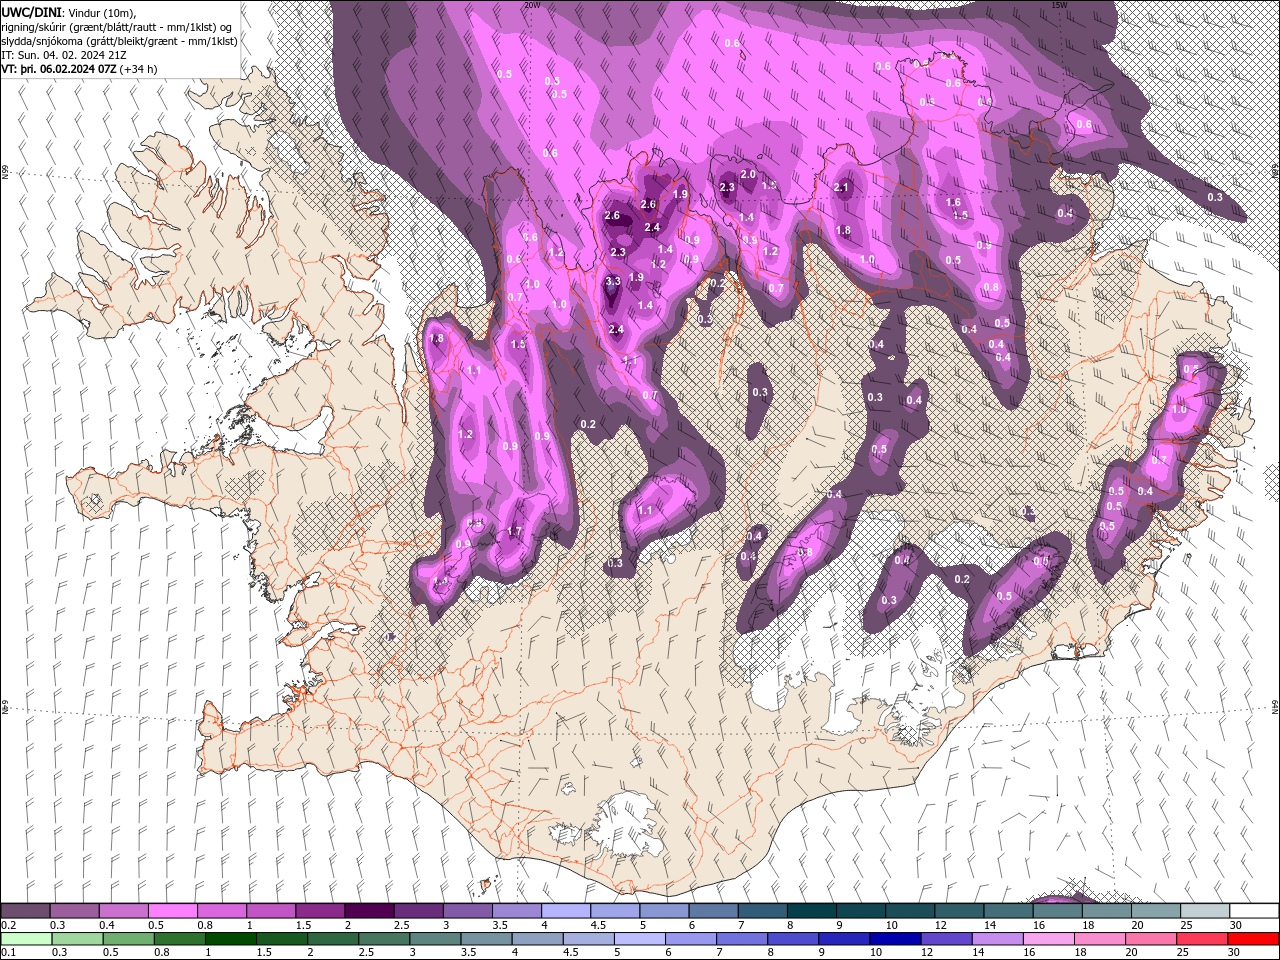Screen dimensions: 1280x960
Task: Click the light gray snow legend swatch between 25 and 30
Action: [1204, 911]
